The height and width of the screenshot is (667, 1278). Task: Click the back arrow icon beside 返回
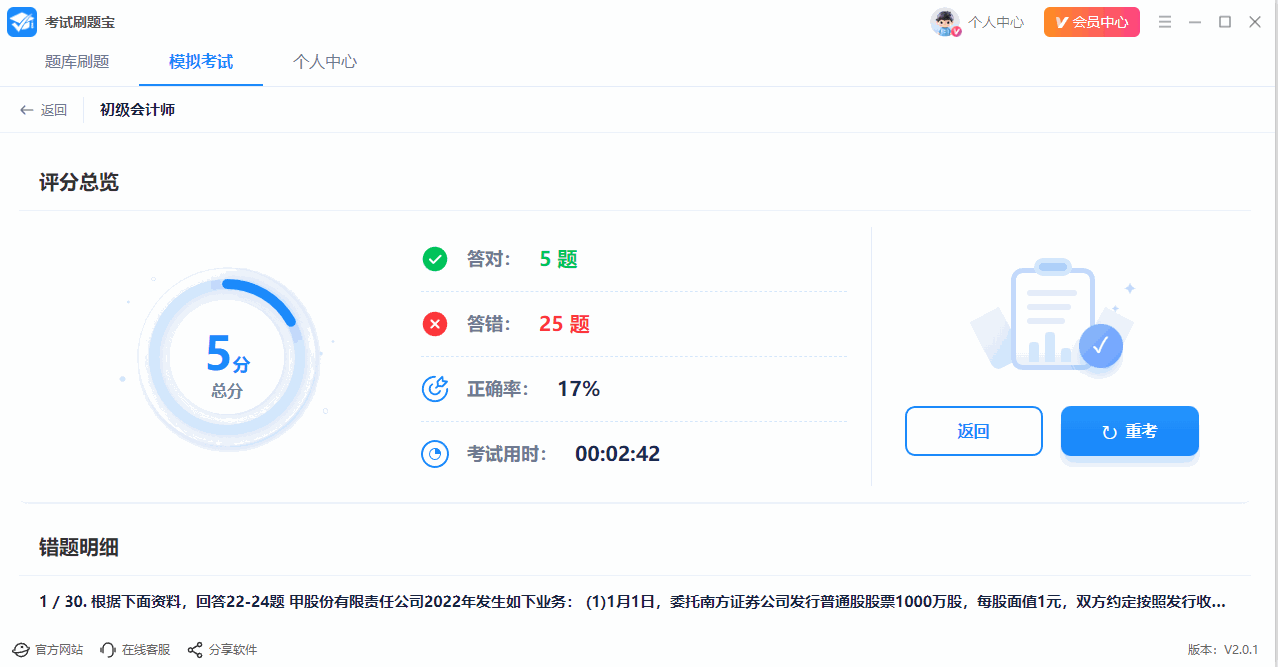point(27,110)
